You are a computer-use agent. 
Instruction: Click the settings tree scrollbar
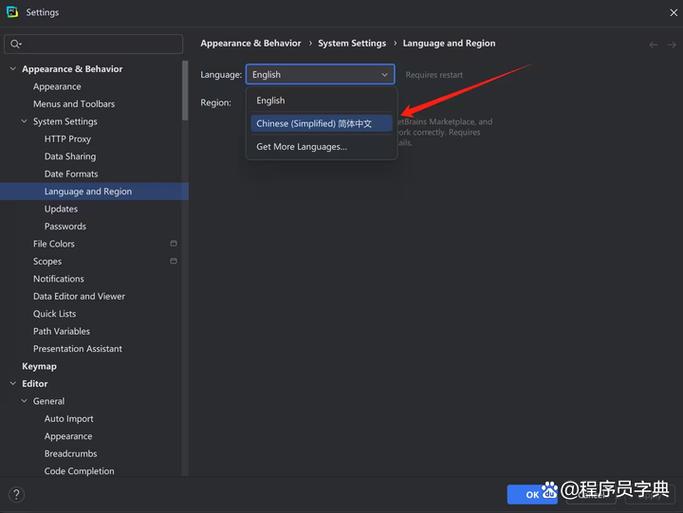pyautogui.click(x=185, y=91)
